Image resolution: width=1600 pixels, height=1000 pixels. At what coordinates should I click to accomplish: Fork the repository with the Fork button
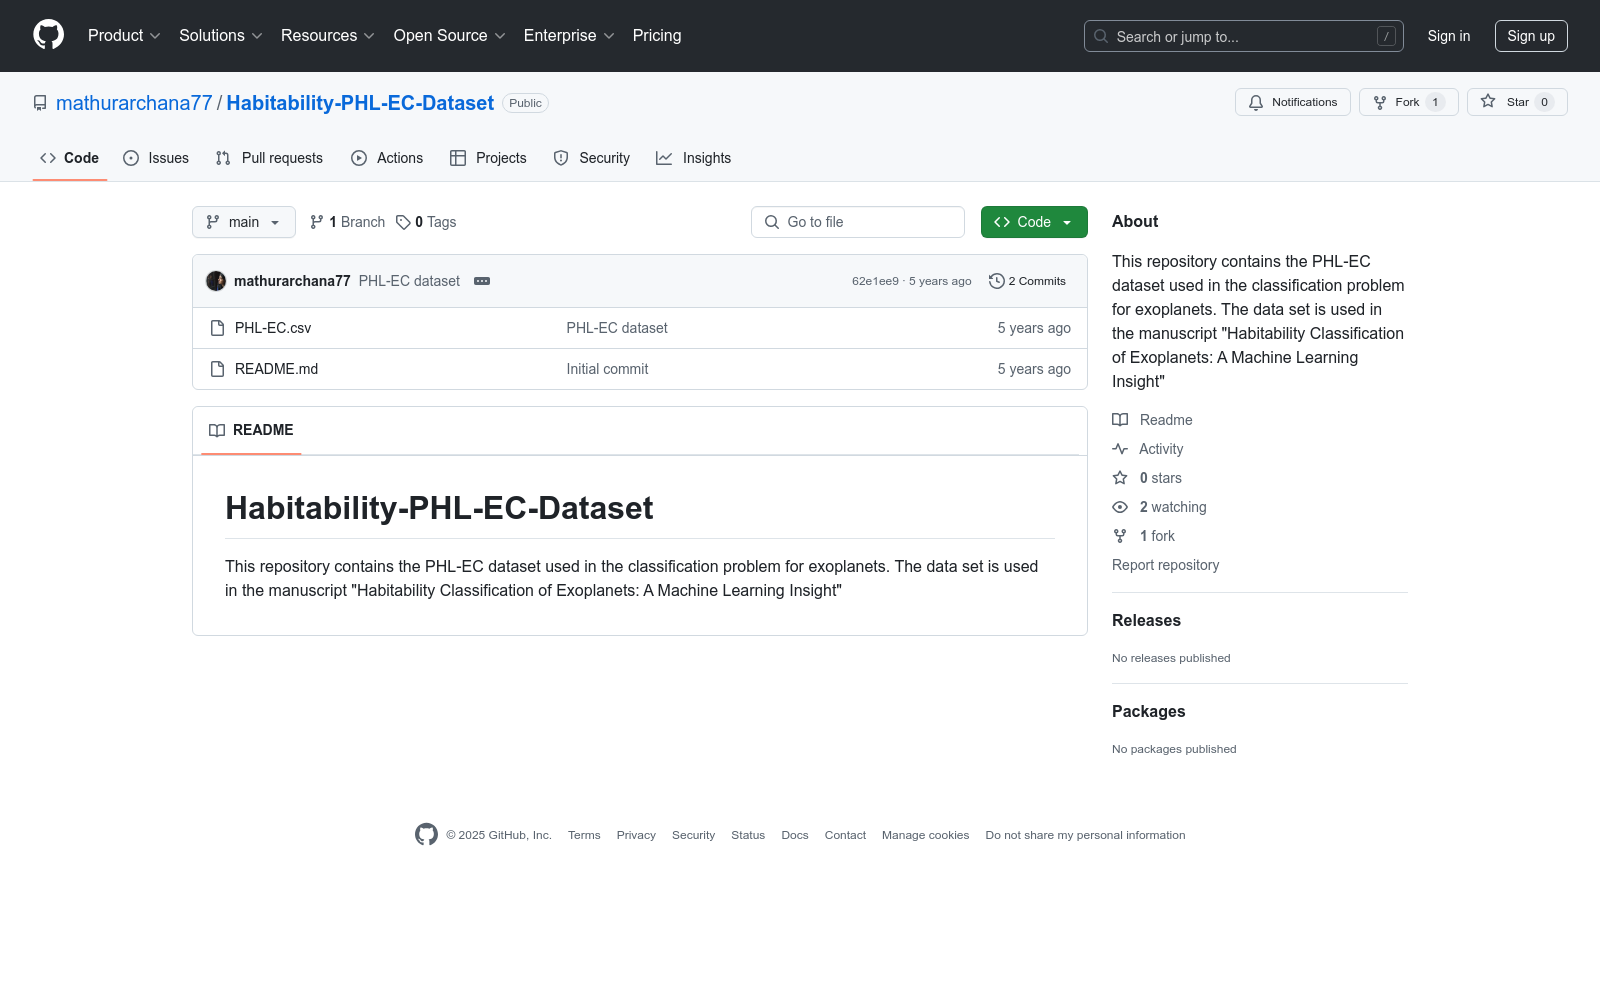pos(1408,102)
